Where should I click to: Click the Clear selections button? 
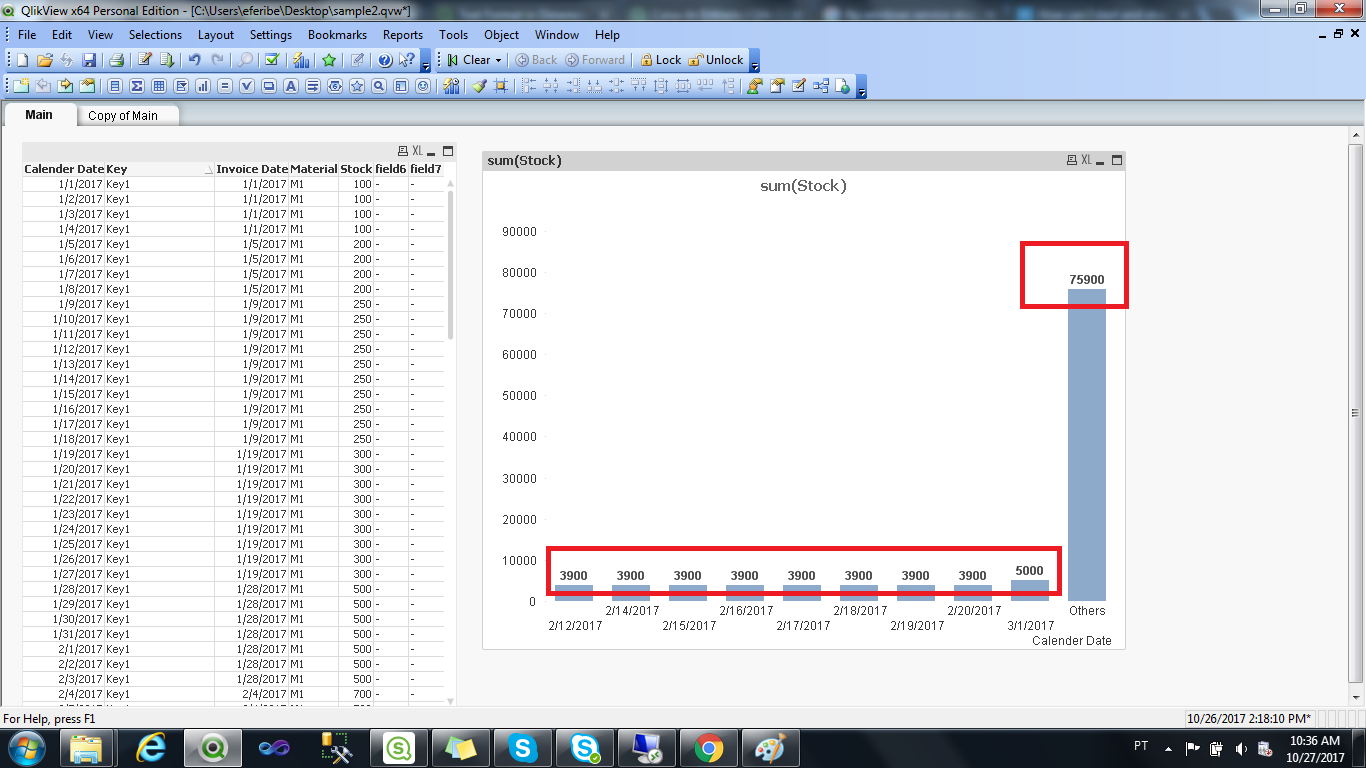[468, 60]
